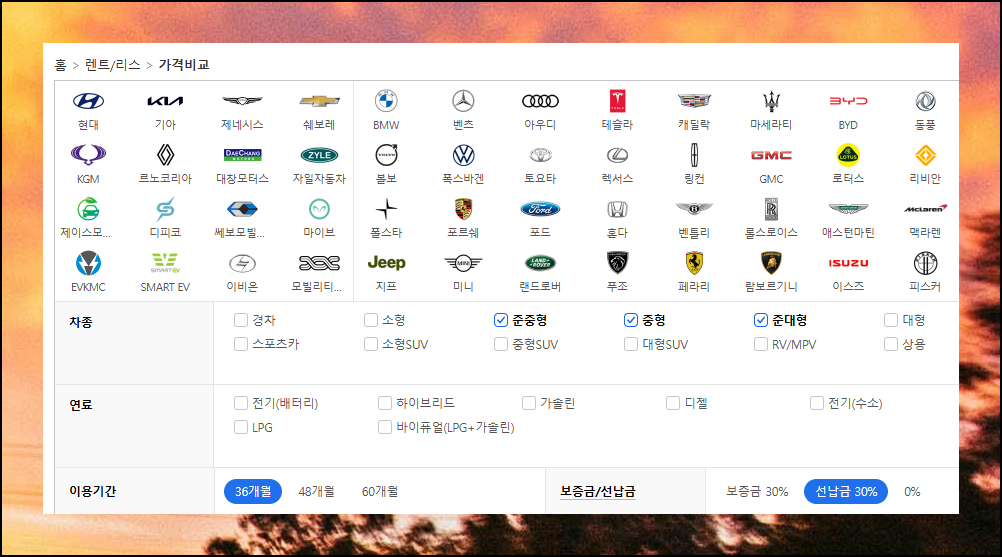Viewport: 1002px width, 557px height.
Task: Pick the Ford (포드) oval logo
Action: (540, 209)
